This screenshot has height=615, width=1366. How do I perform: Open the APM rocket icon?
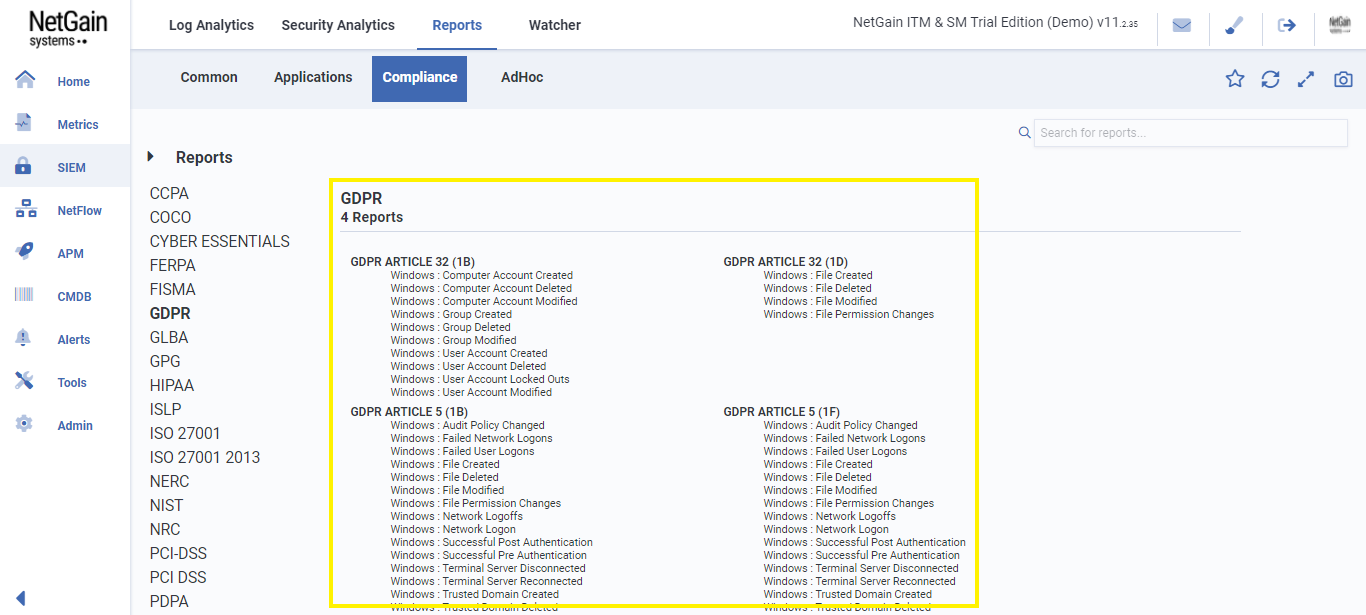[x=25, y=252]
